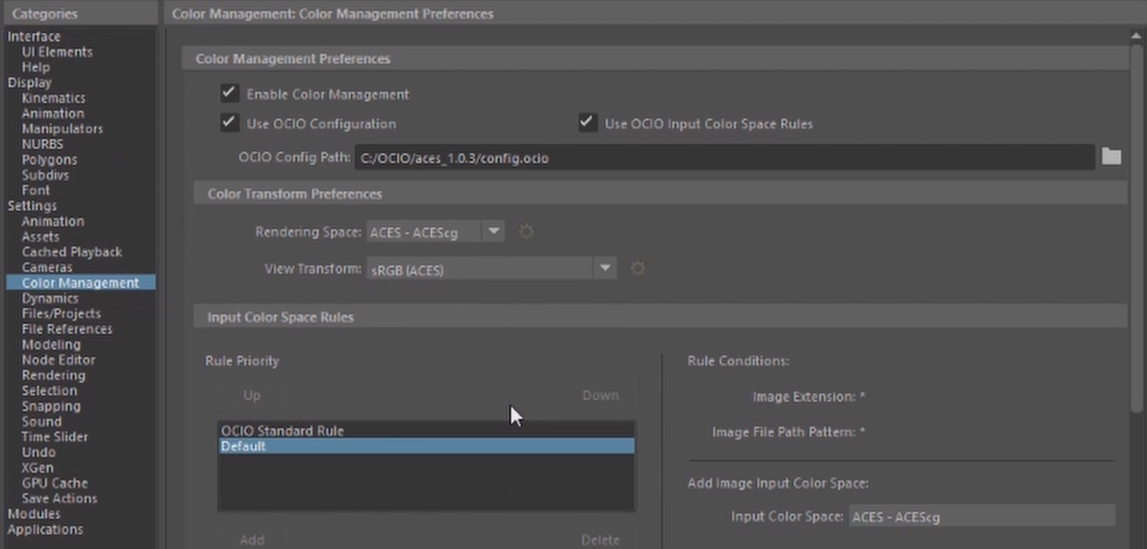
Task: Open Files/Projects category
Action: click(x=61, y=314)
